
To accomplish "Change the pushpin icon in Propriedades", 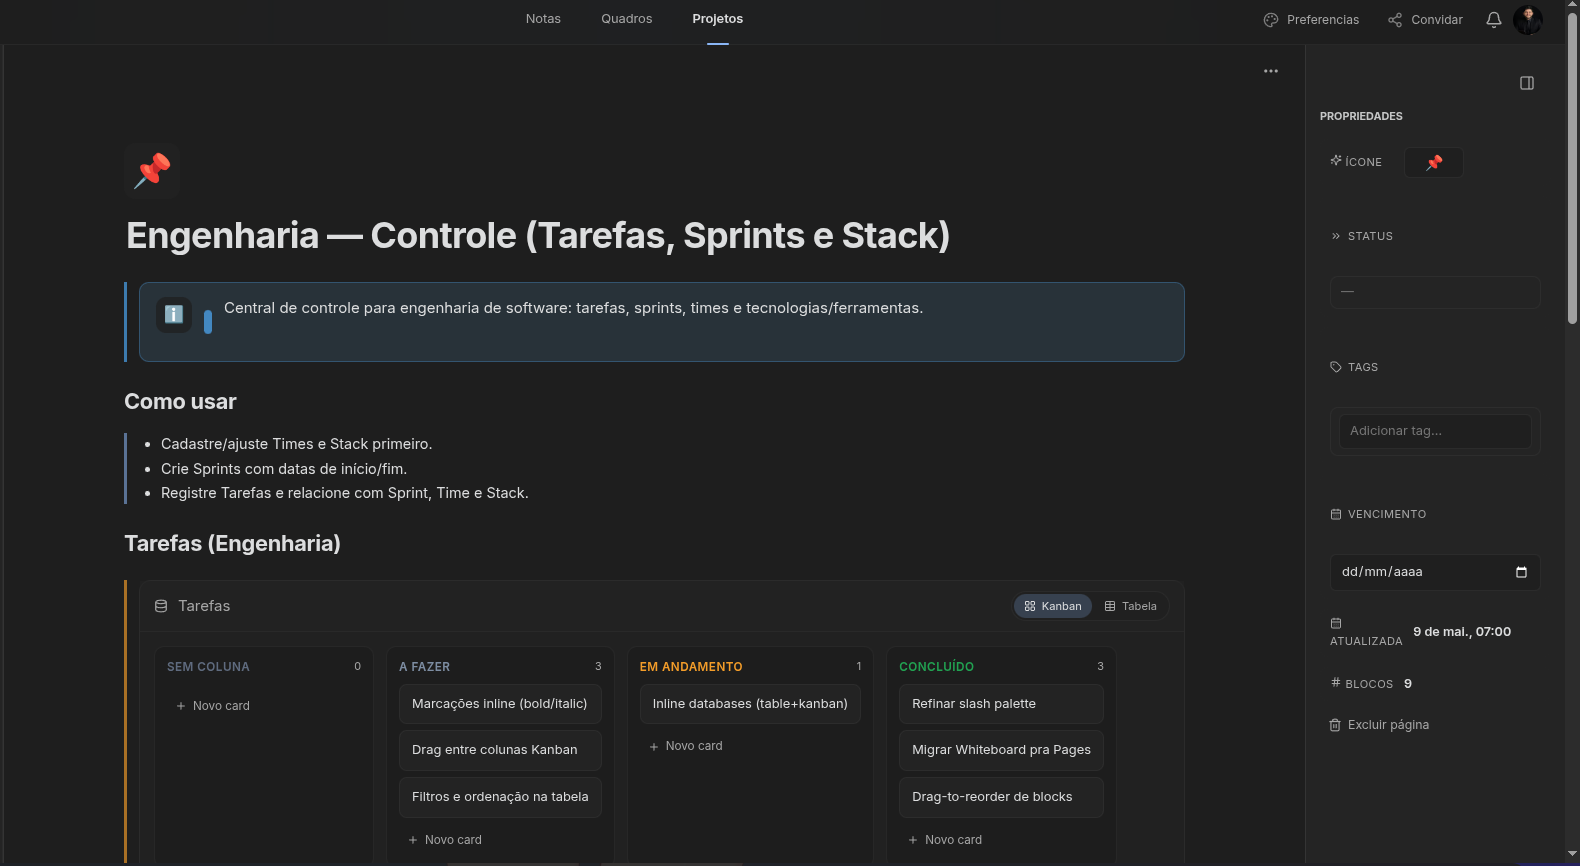I will tap(1434, 162).
